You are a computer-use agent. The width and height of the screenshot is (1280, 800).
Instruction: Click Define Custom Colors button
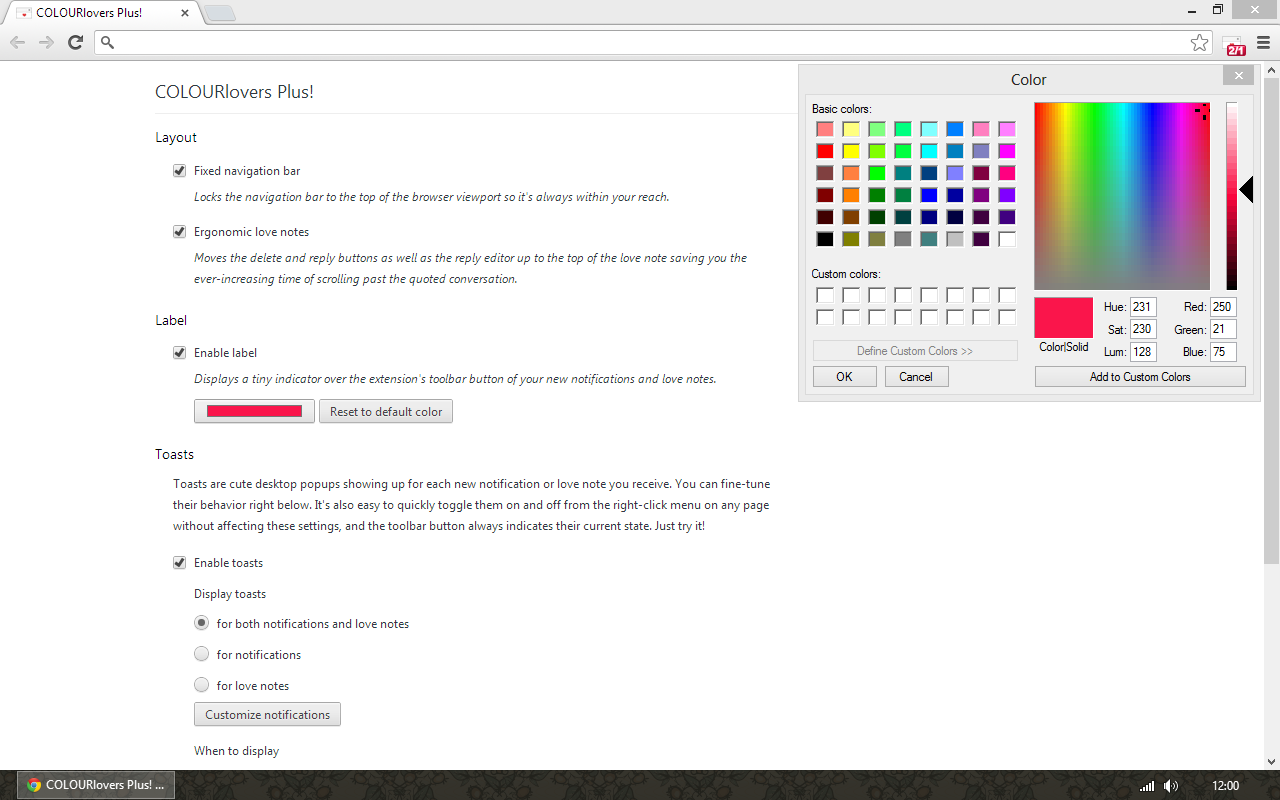point(915,351)
